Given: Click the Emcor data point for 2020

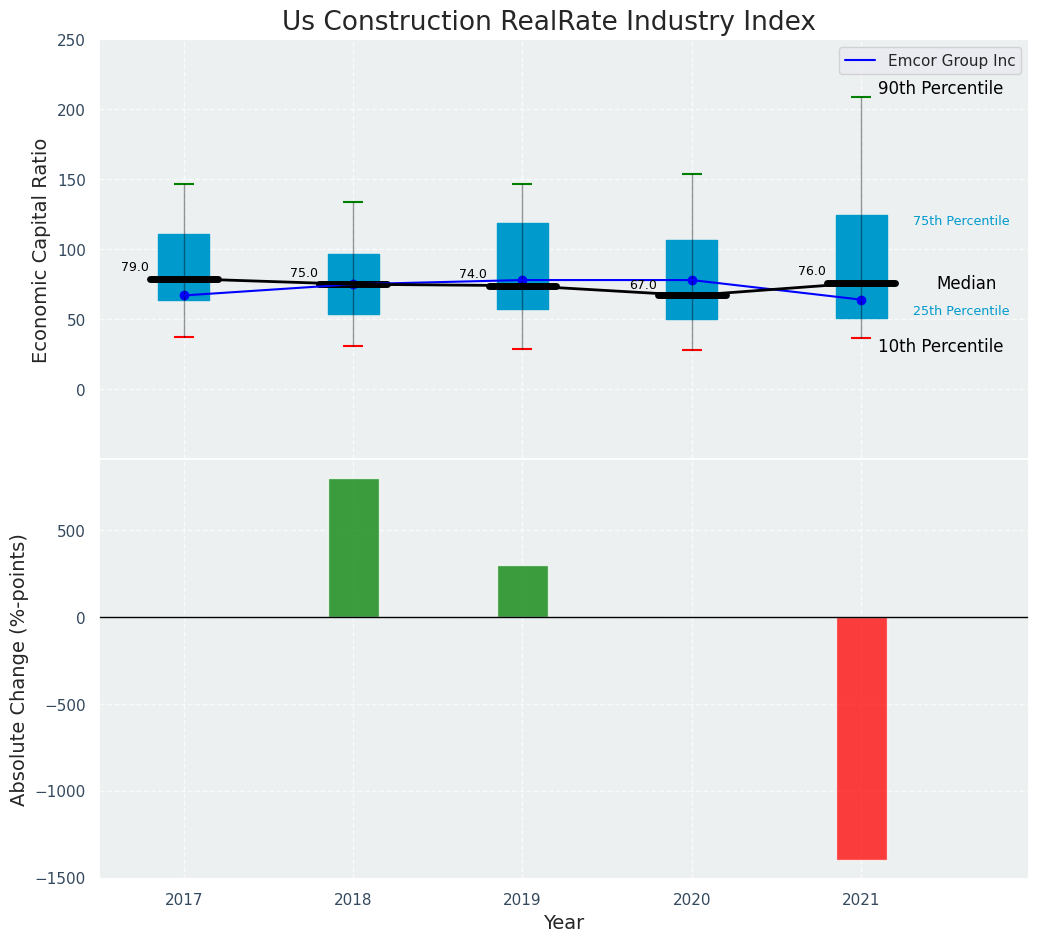Looking at the screenshot, I should click(692, 280).
